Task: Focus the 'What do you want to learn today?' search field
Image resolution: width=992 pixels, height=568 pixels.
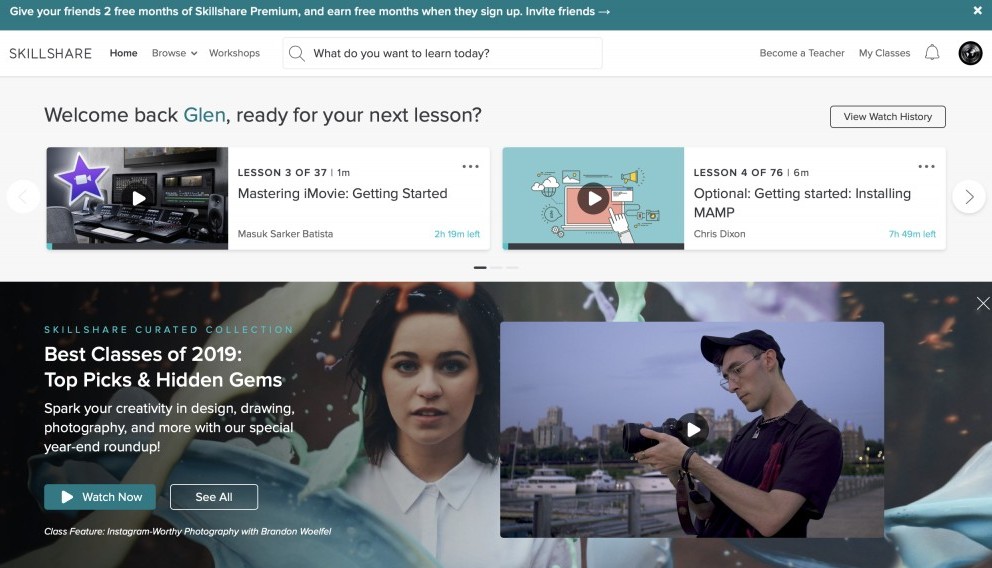Action: tap(442, 53)
